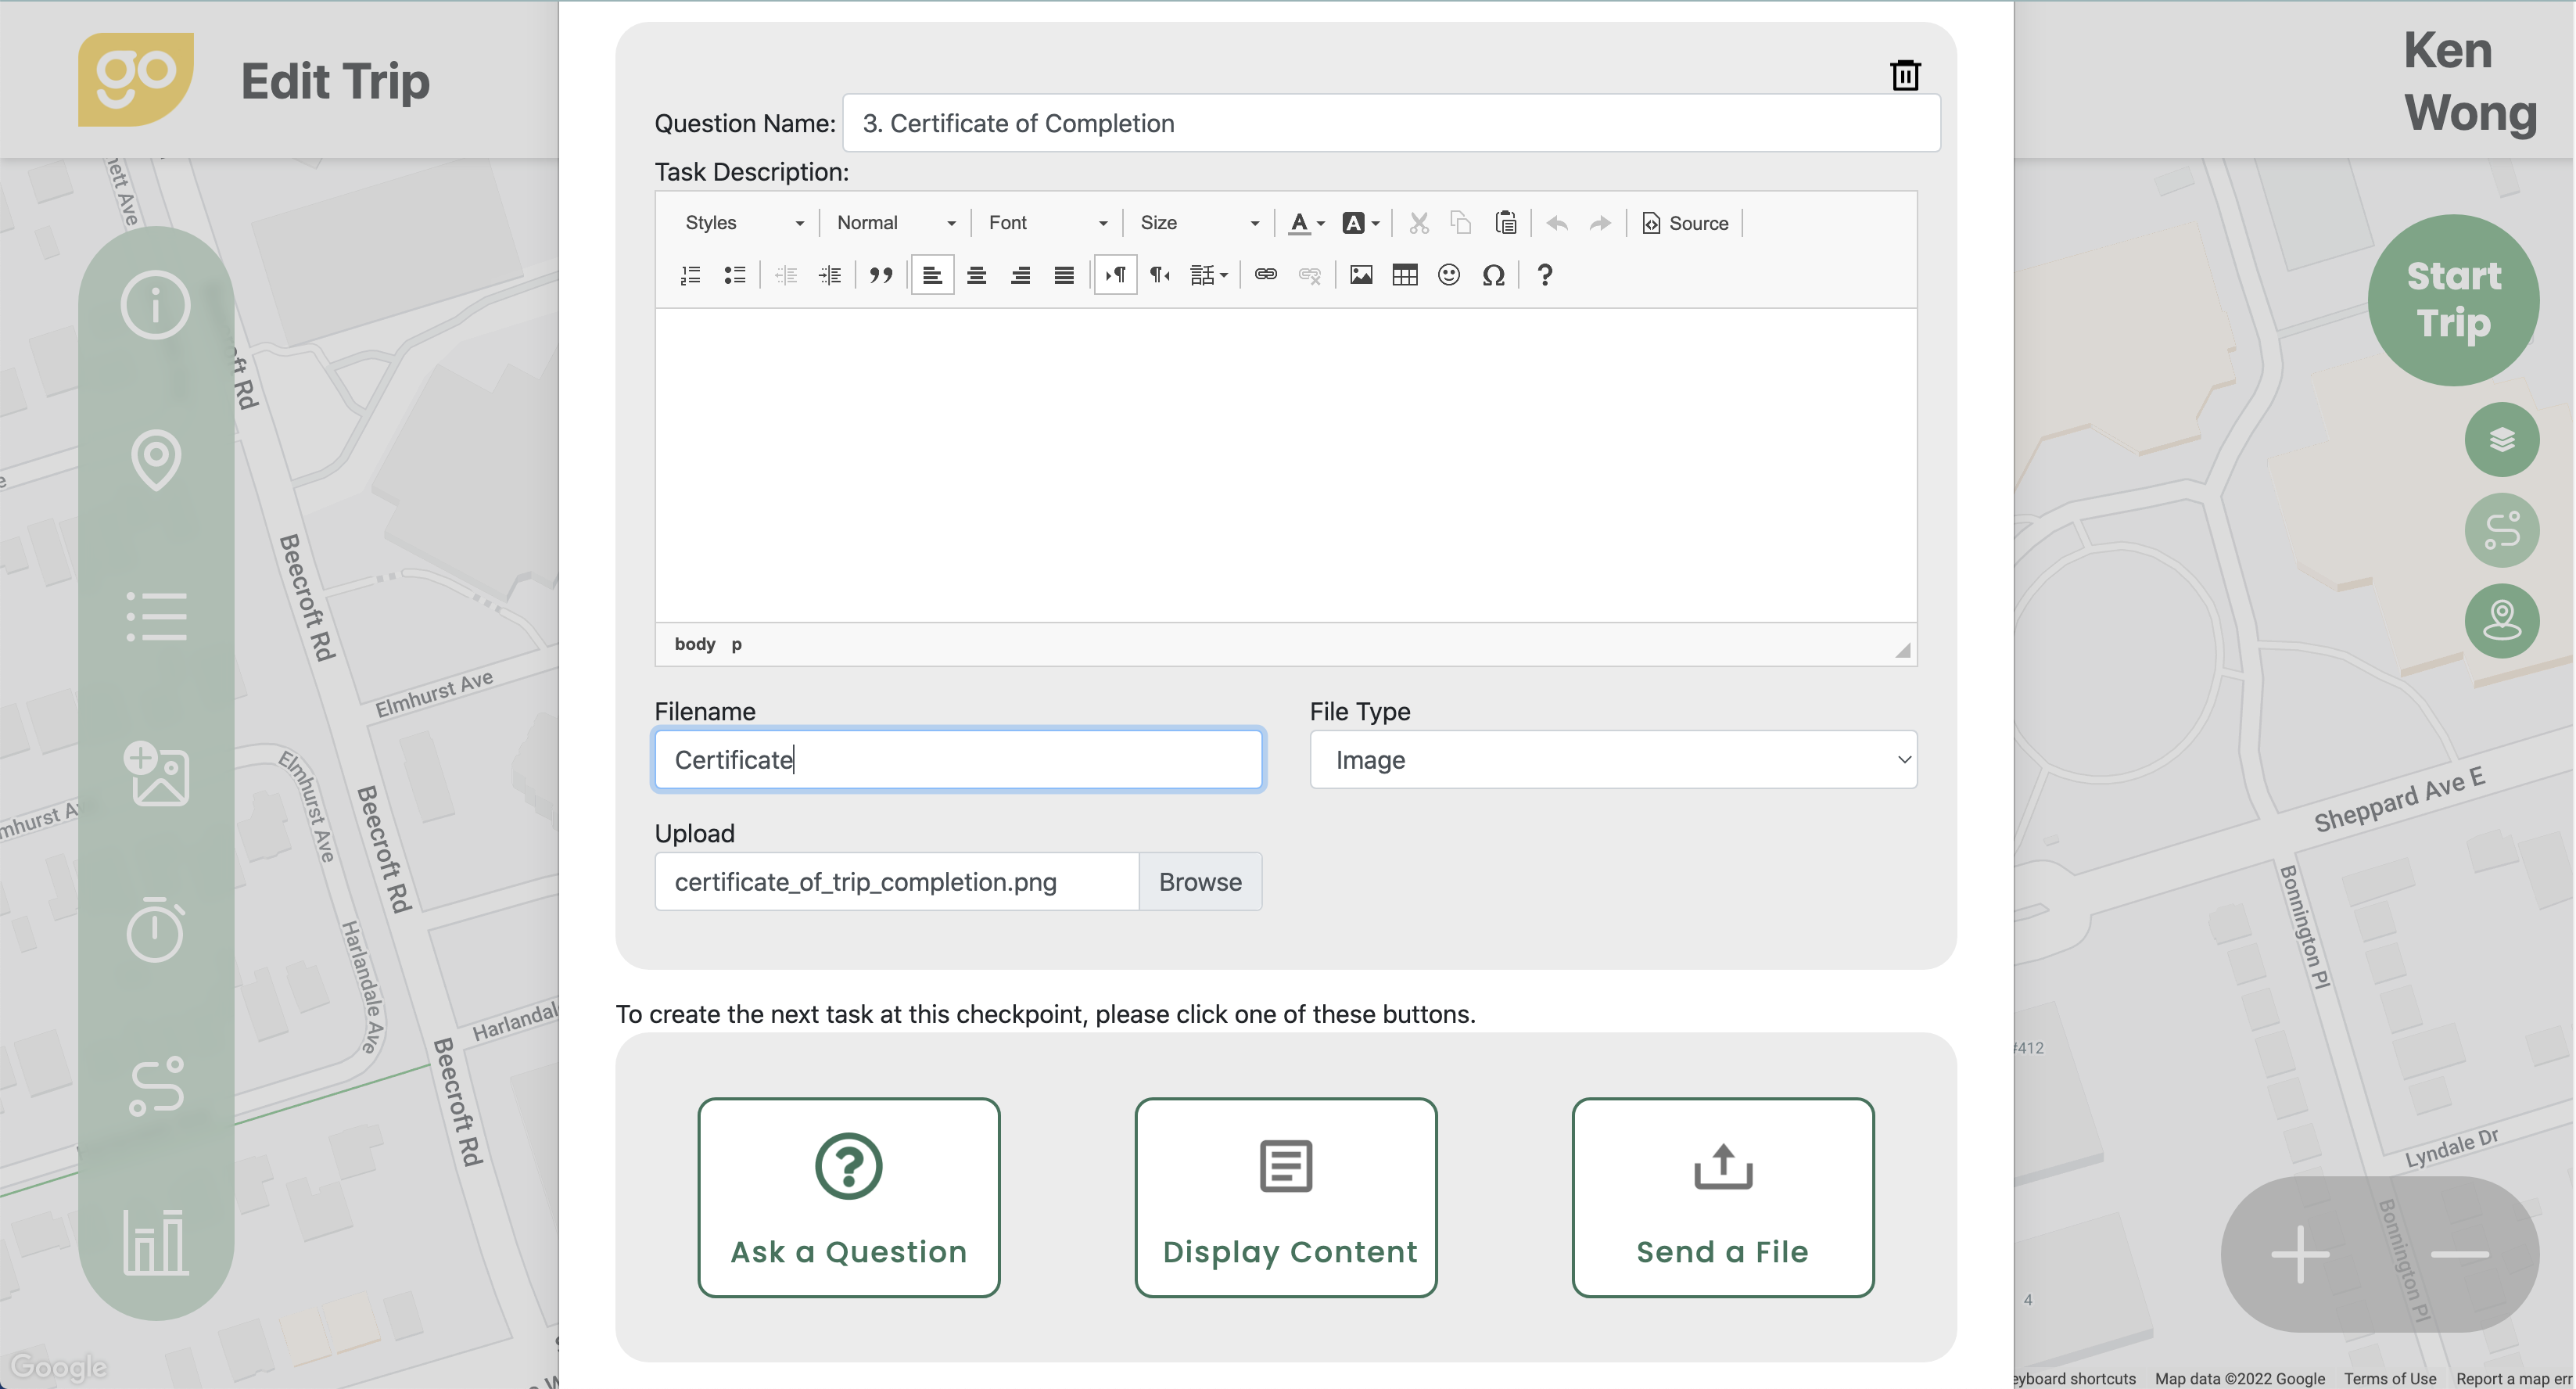Decrease indent in the task description
The width and height of the screenshot is (2576, 1389).
pos(786,275)
